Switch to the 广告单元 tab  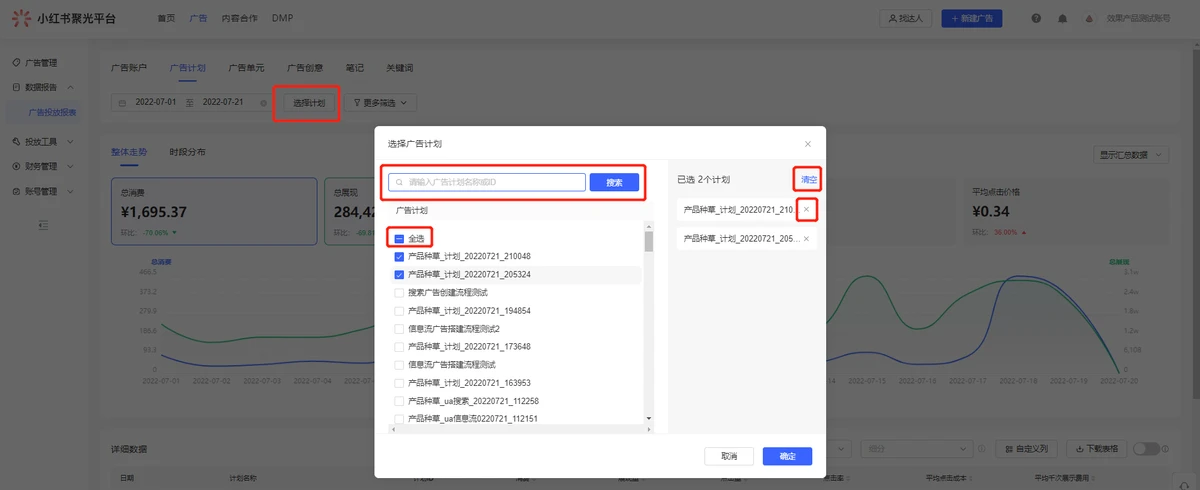(x=246, y=68)
